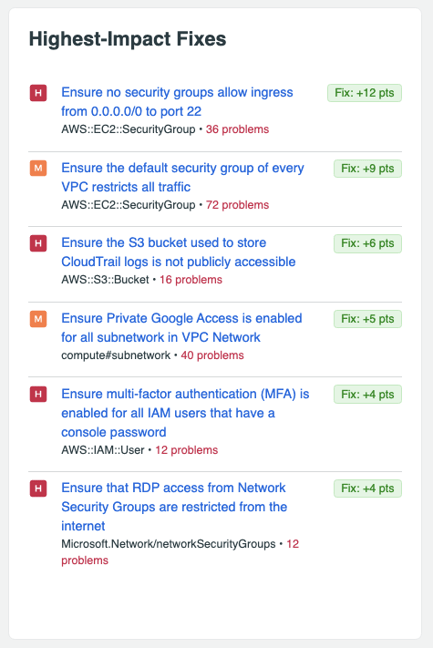Click the Fix: +4 pts badge for RDP rule
The image size is (433, 648).
pyautogui.click(x=368, y=488)
